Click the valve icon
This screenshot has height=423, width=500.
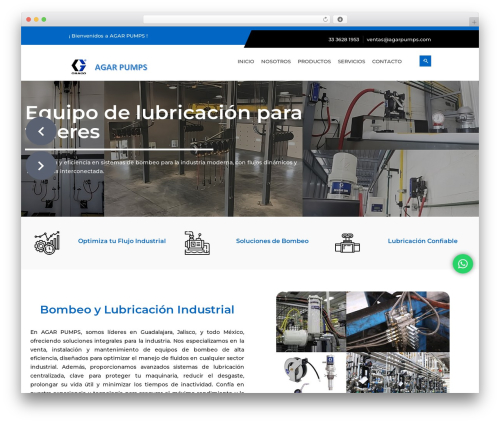[347, 243]
